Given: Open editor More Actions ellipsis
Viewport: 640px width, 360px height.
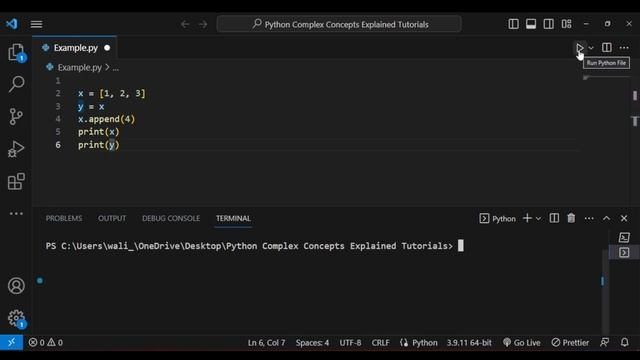Looking at the screenshot, I should (x=624, y=48).
